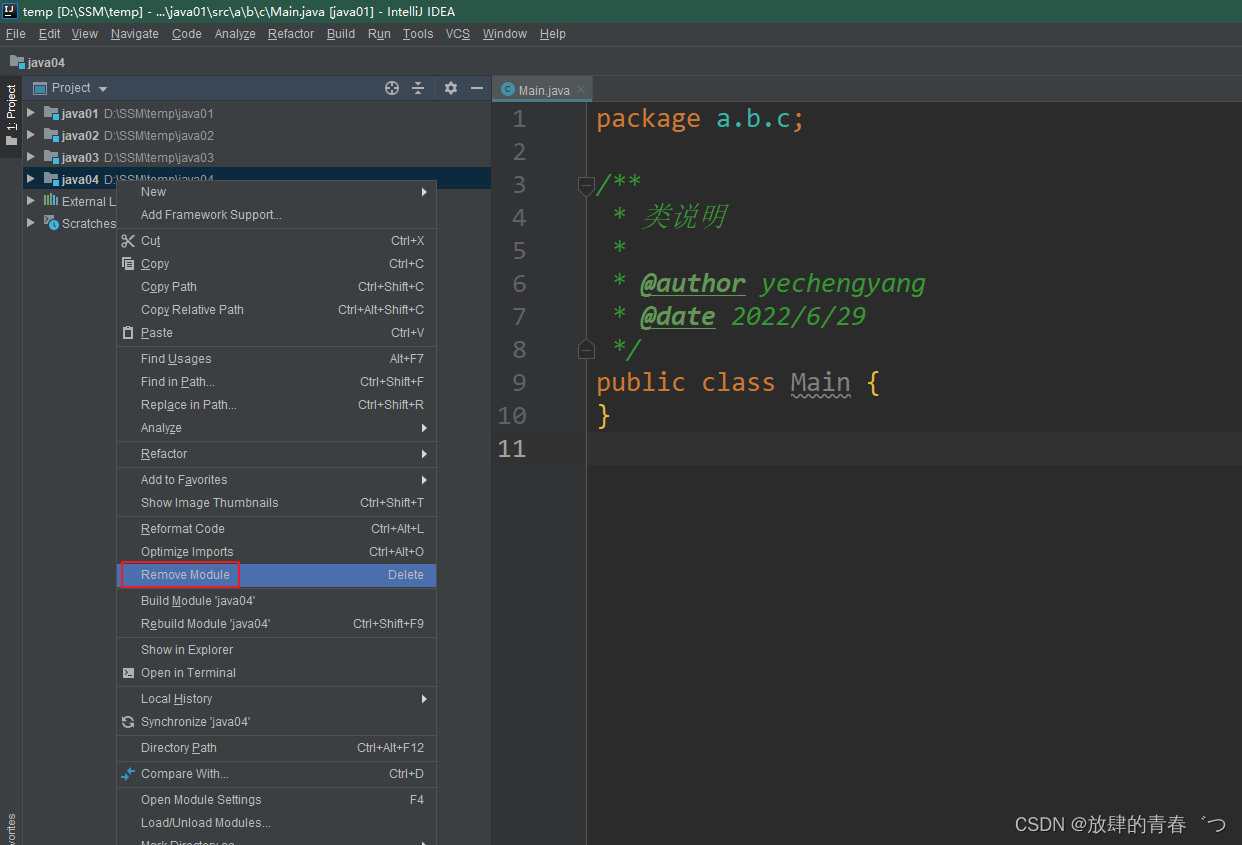Open the Navigate menu
Screen dimensions: 1242x845
pos(135,34)
